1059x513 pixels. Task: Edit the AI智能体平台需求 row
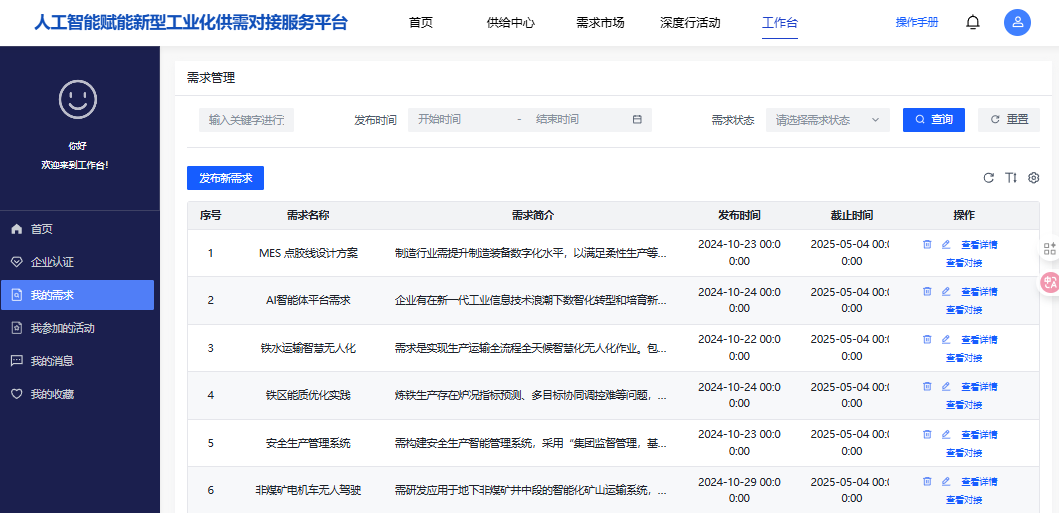[946, 292]
